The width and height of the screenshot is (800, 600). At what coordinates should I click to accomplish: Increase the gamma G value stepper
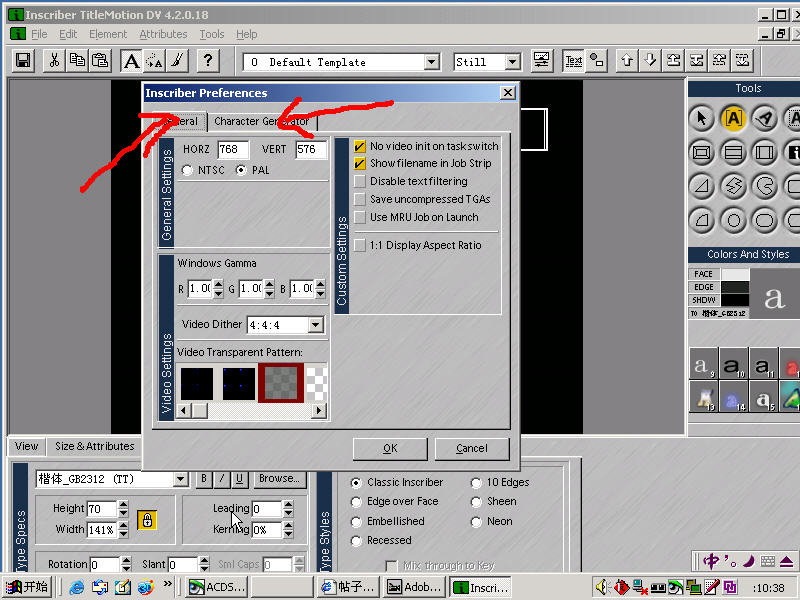pyautogui.click(x=269, y=284)
